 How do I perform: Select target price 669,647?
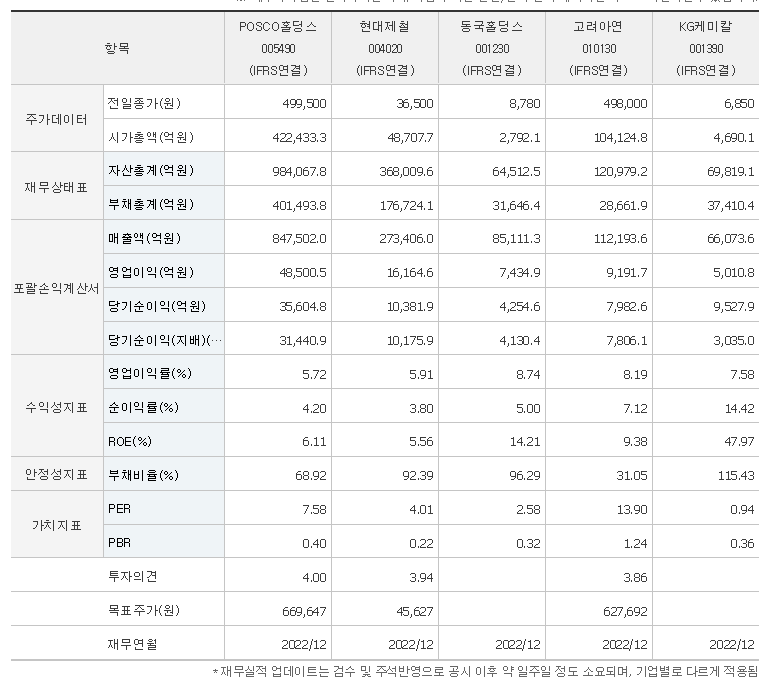[x=304, y=611]
